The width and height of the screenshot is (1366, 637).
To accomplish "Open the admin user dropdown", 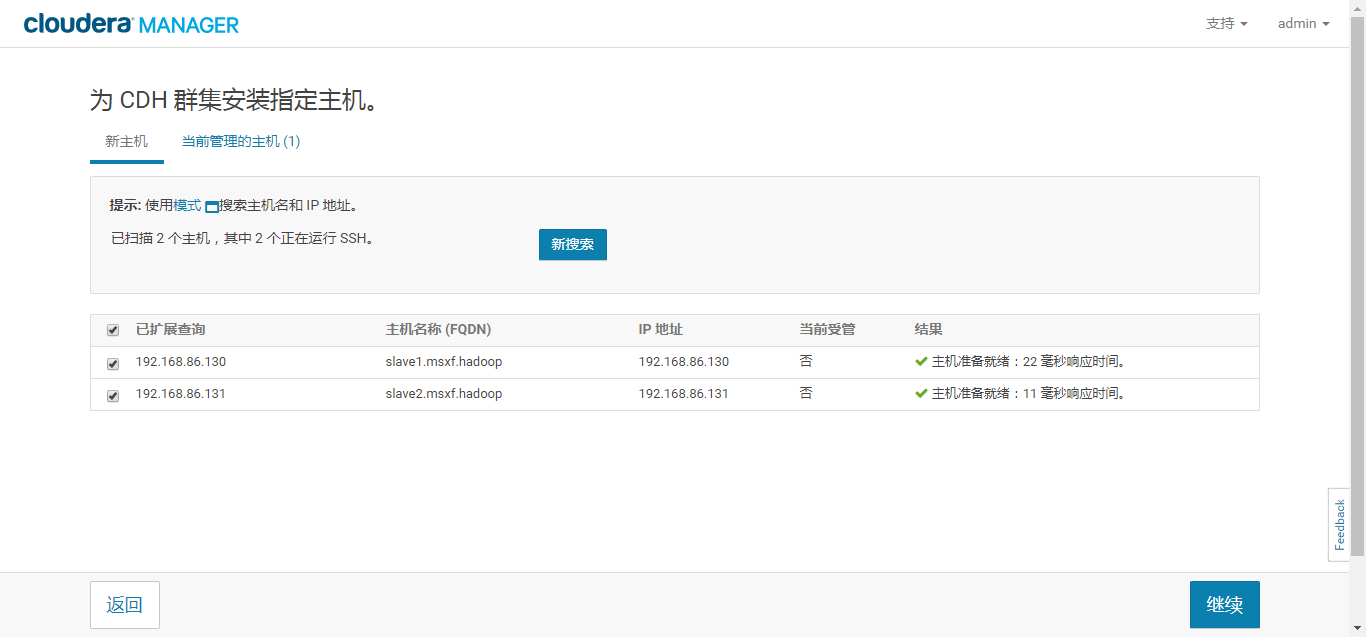I will click(1303, 23).
